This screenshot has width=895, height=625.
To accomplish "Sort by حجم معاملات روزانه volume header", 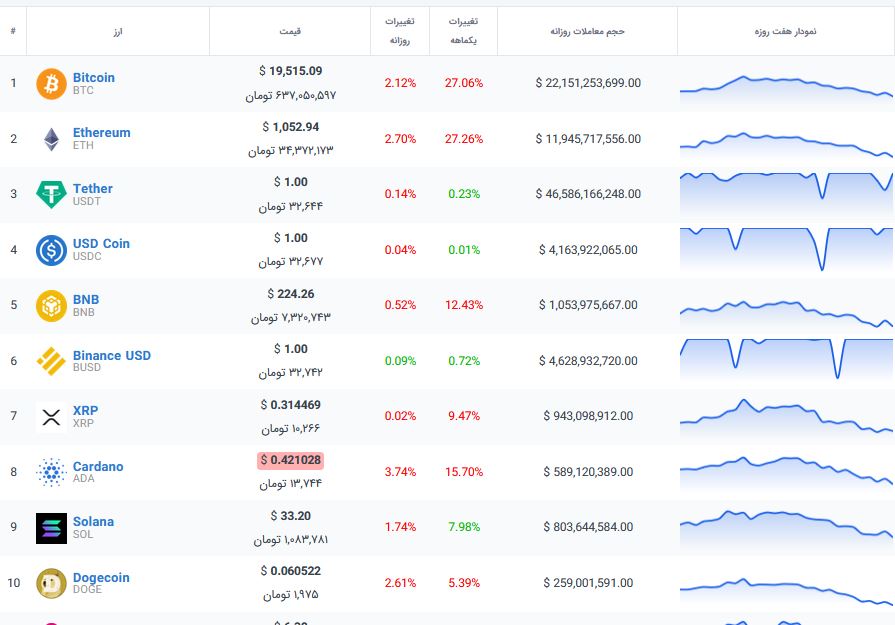I will click(x=587, y=31).
